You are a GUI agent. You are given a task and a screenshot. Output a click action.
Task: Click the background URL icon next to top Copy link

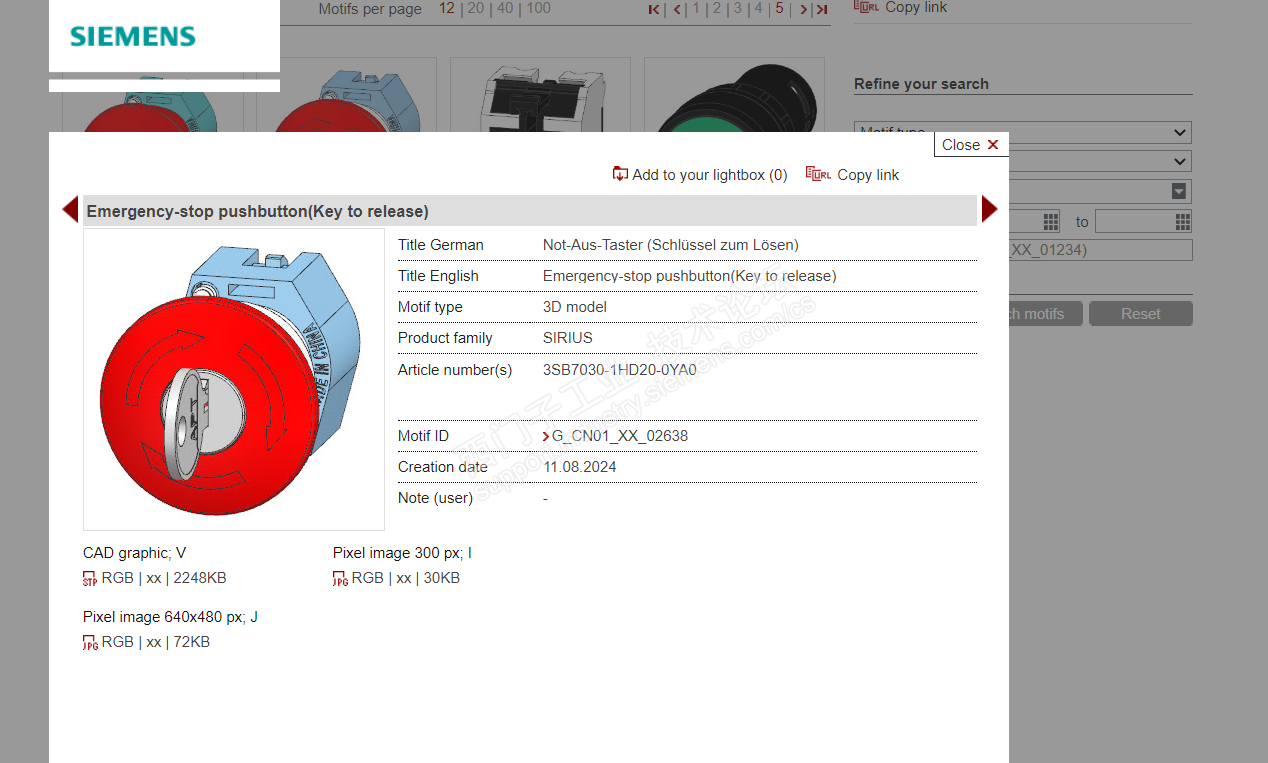(x=866, y=6)
